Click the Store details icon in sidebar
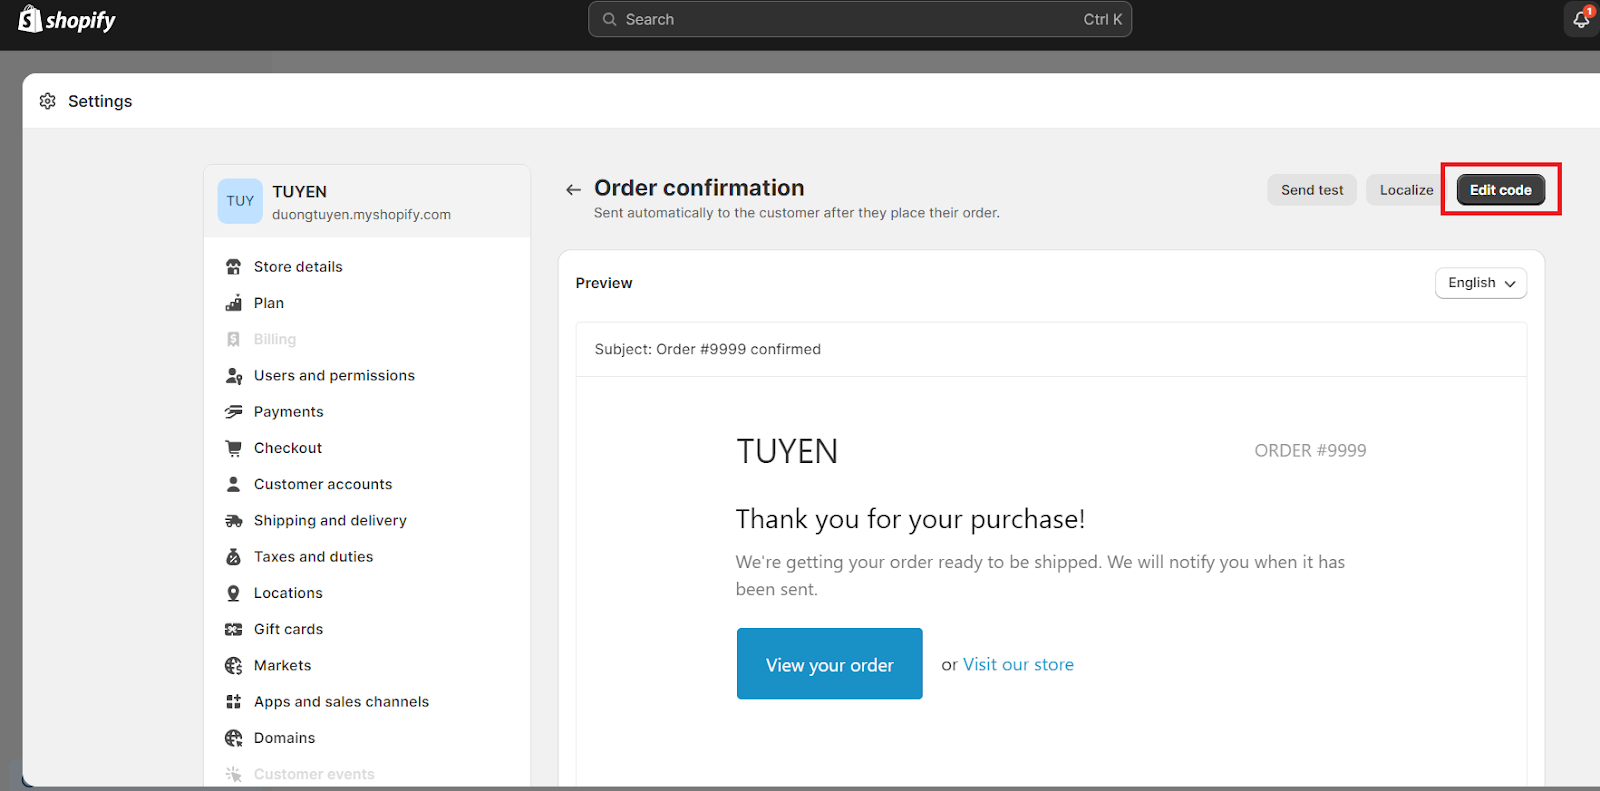The height and width of the screenshot is (791, 1600). [233, 266]
